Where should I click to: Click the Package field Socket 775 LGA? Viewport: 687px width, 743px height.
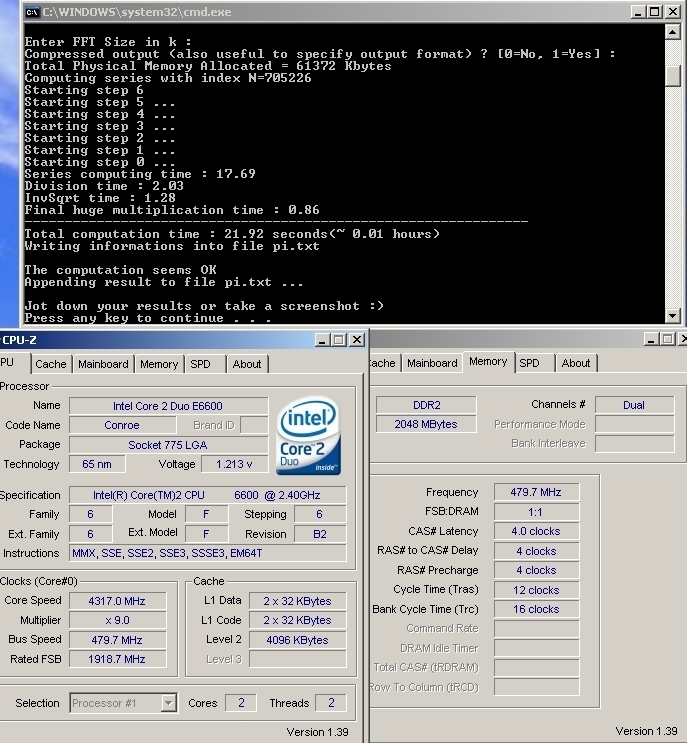coord(168,445)
